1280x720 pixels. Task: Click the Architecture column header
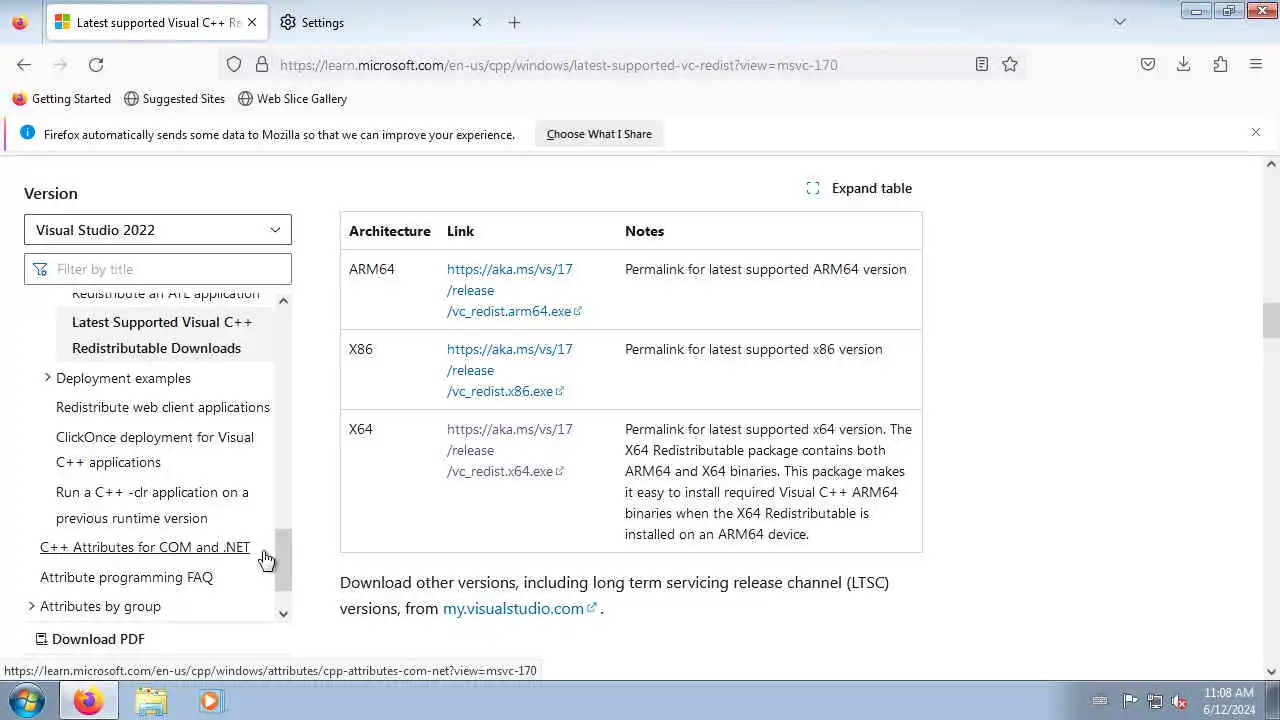click(390, 231)
